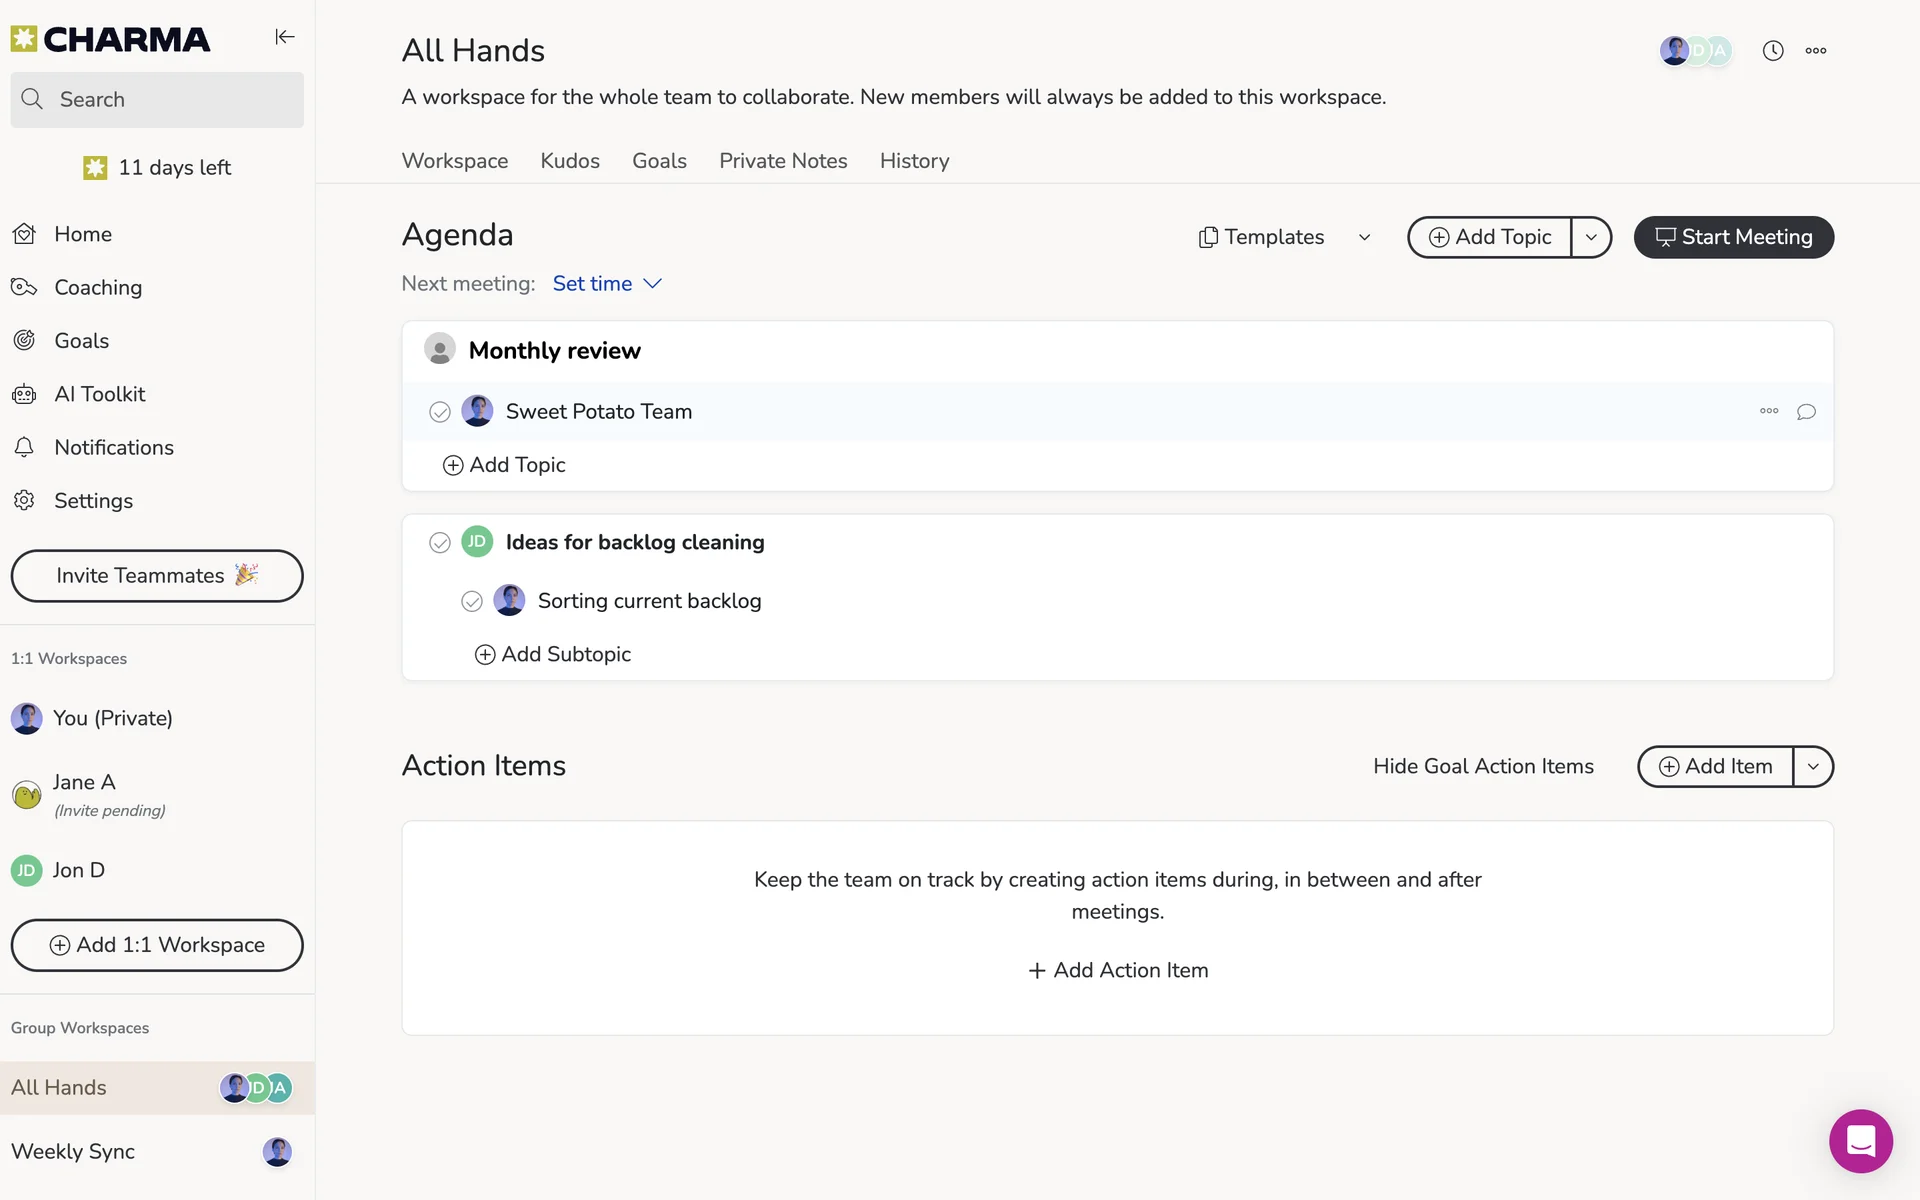Screen dimensions: 1920x1200
Task: Click the Search field in sidebar
Action: tap(157, 100)
